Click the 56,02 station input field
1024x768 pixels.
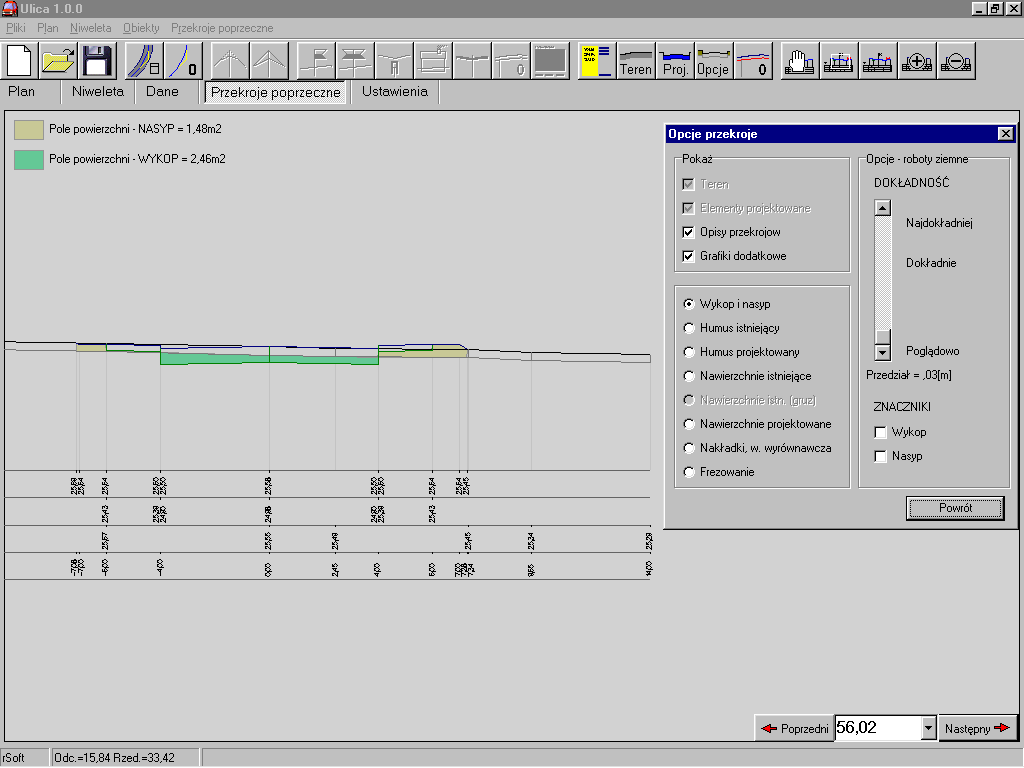pos(876,728)
